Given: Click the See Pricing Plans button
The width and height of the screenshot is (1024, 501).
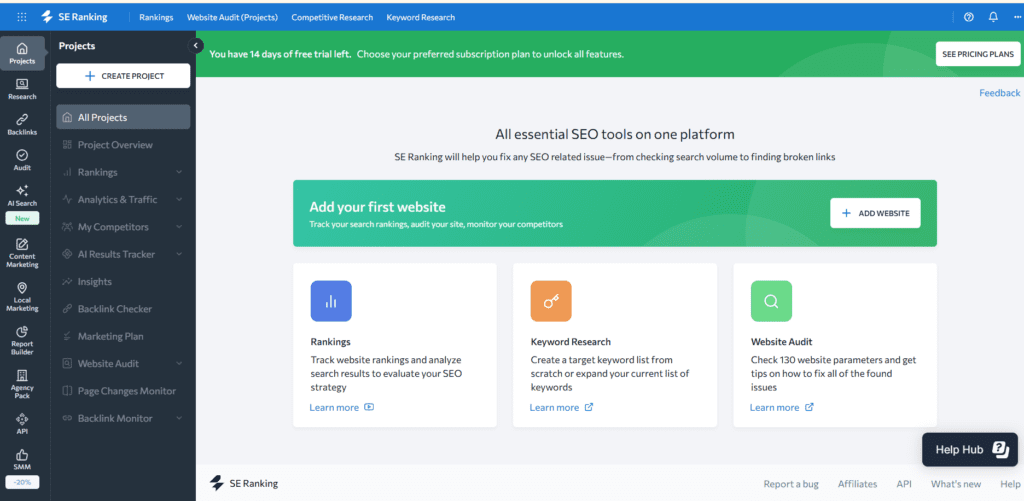Looking at the screenshot, I should click(977, 53).
